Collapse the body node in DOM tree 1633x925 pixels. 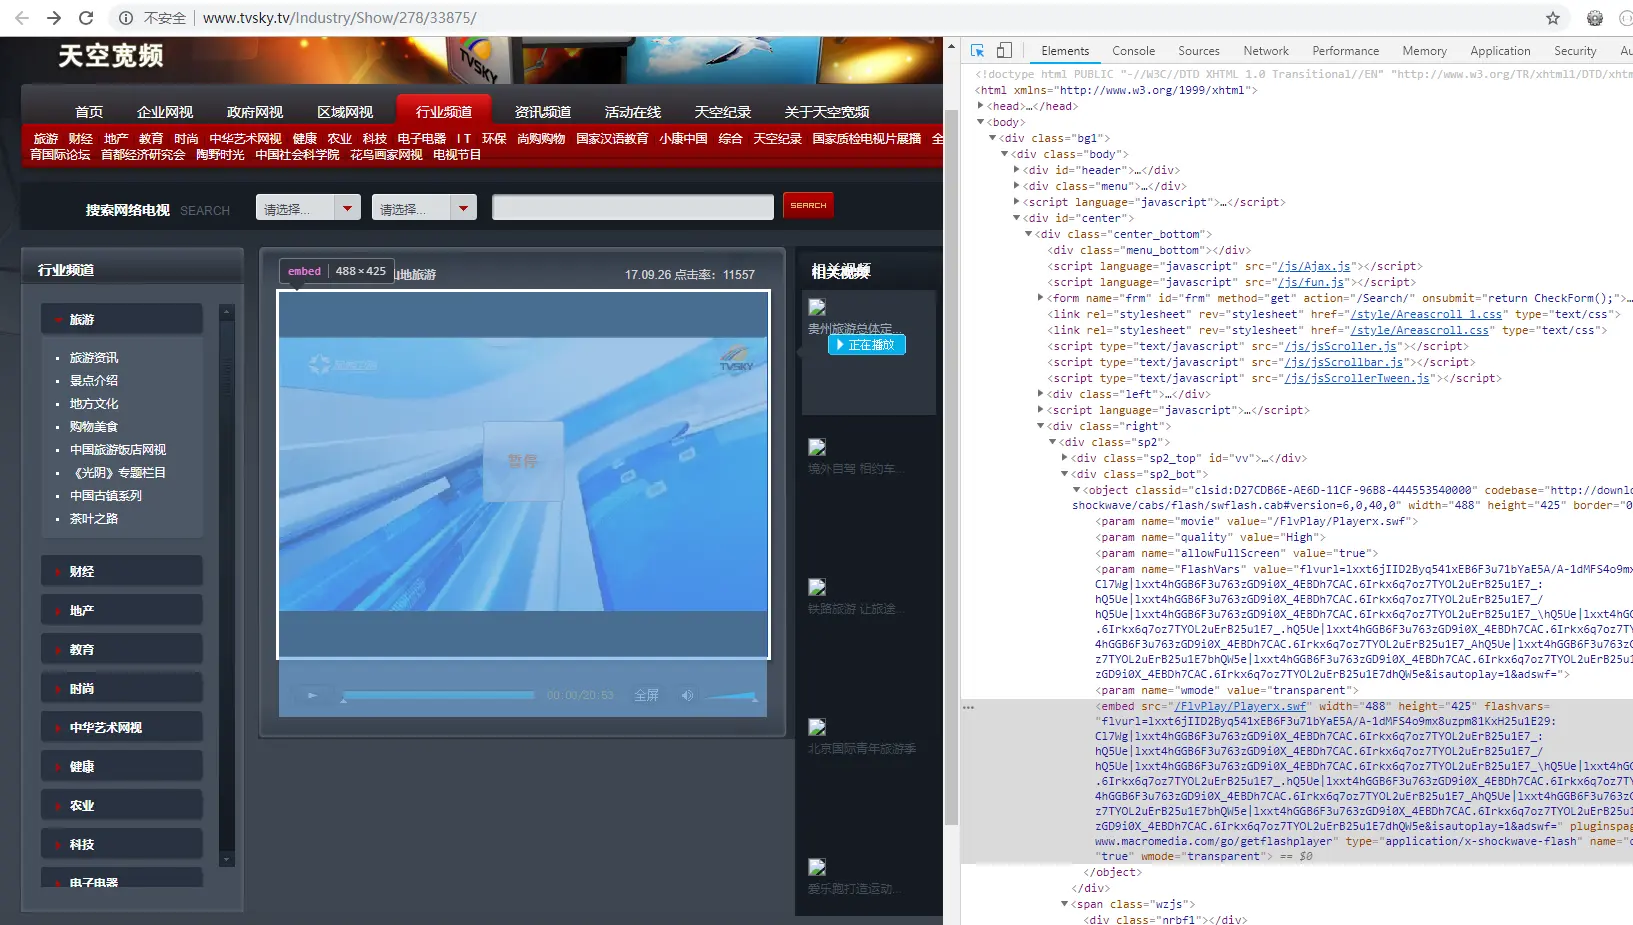[x=981, y=122]
